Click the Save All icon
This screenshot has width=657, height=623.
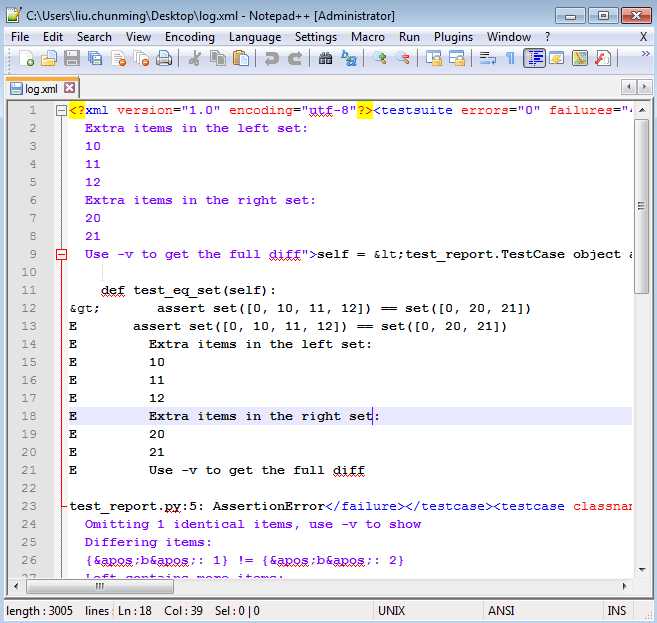pyautogui.click(x=95, y=58)
